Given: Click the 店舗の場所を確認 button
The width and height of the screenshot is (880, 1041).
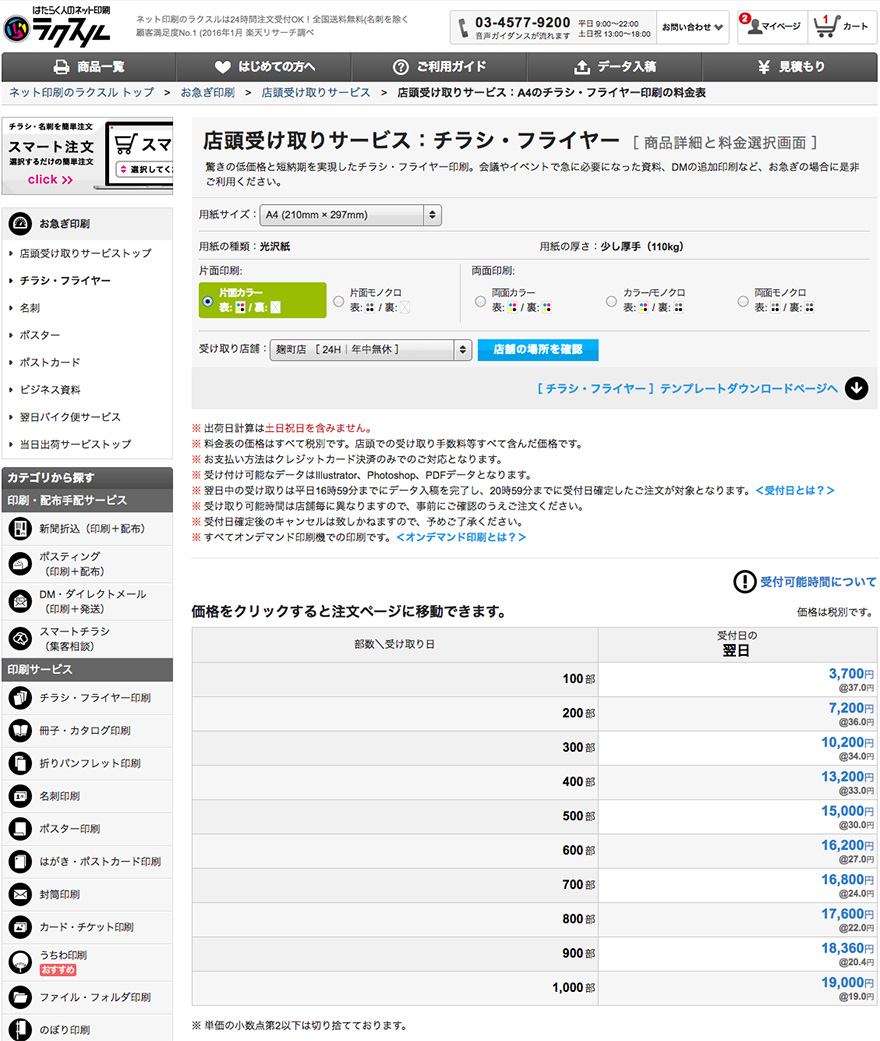Looking at the screenshot, I should [538, 350].
